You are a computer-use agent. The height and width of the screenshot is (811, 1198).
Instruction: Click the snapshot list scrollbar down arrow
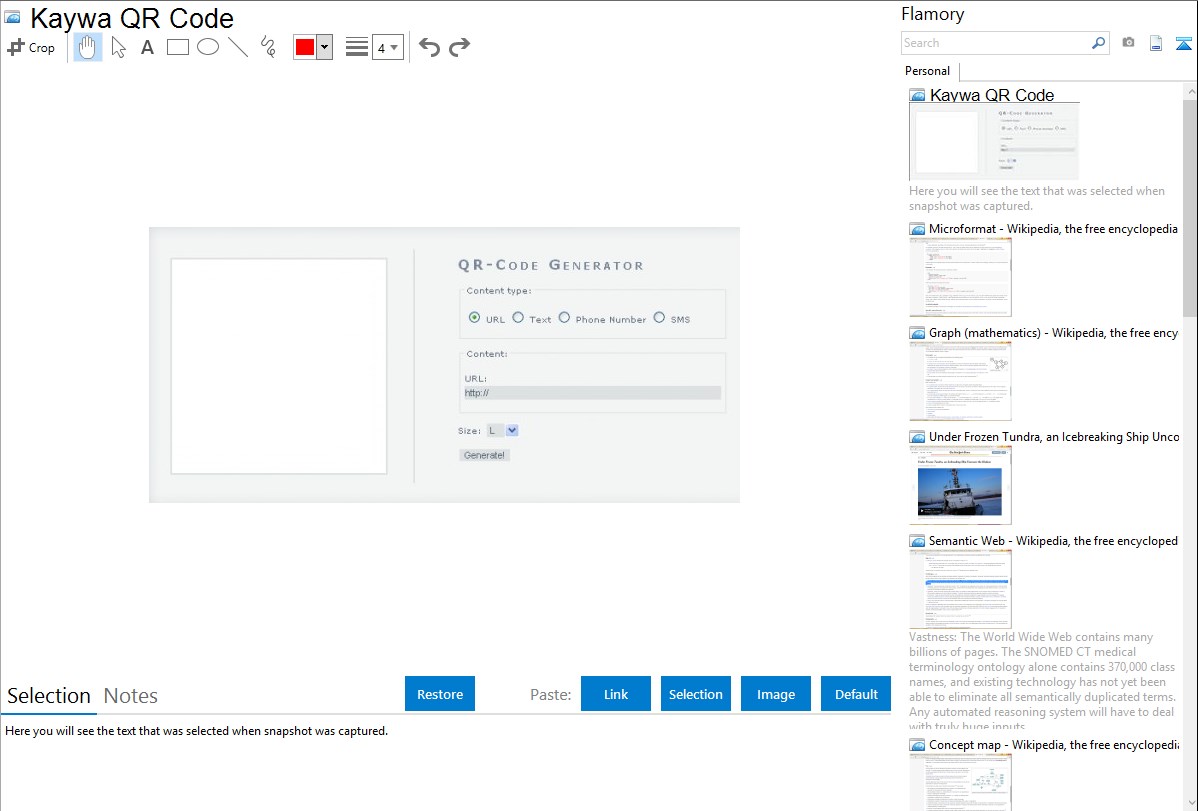(1191, 803)
